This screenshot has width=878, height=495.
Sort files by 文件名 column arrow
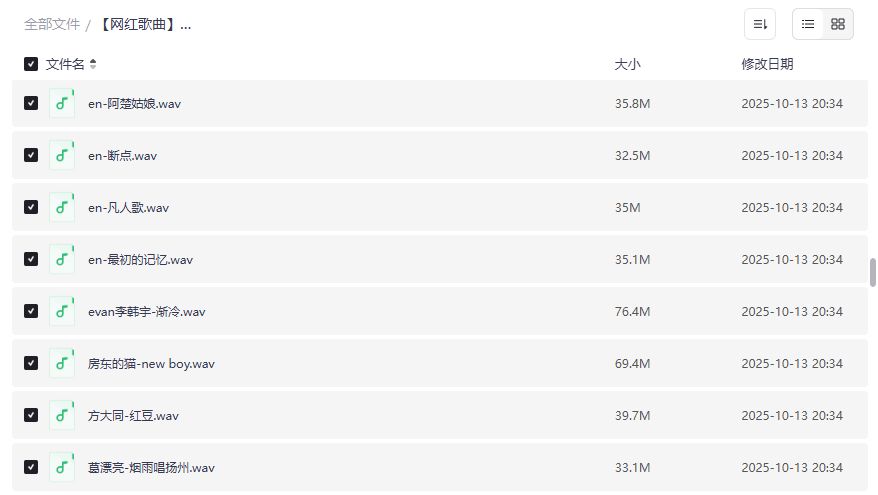tap(93, 64)
